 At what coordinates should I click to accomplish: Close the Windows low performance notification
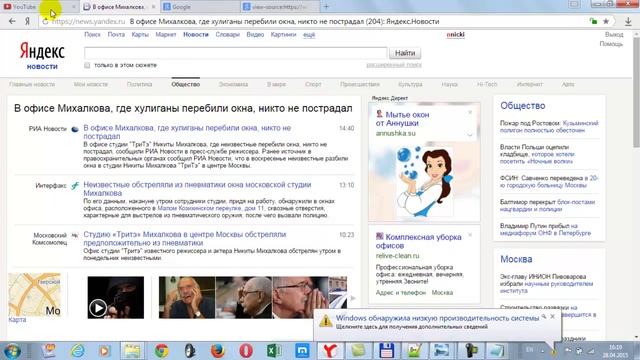[x=553, y=316]
